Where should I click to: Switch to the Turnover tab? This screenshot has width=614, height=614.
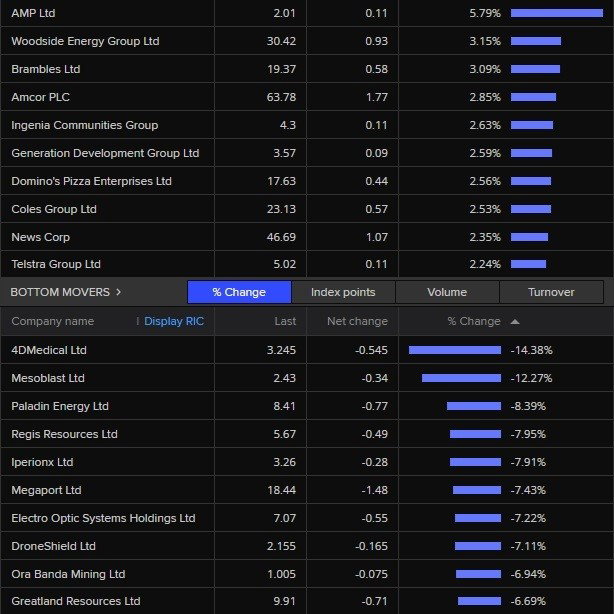551,292
